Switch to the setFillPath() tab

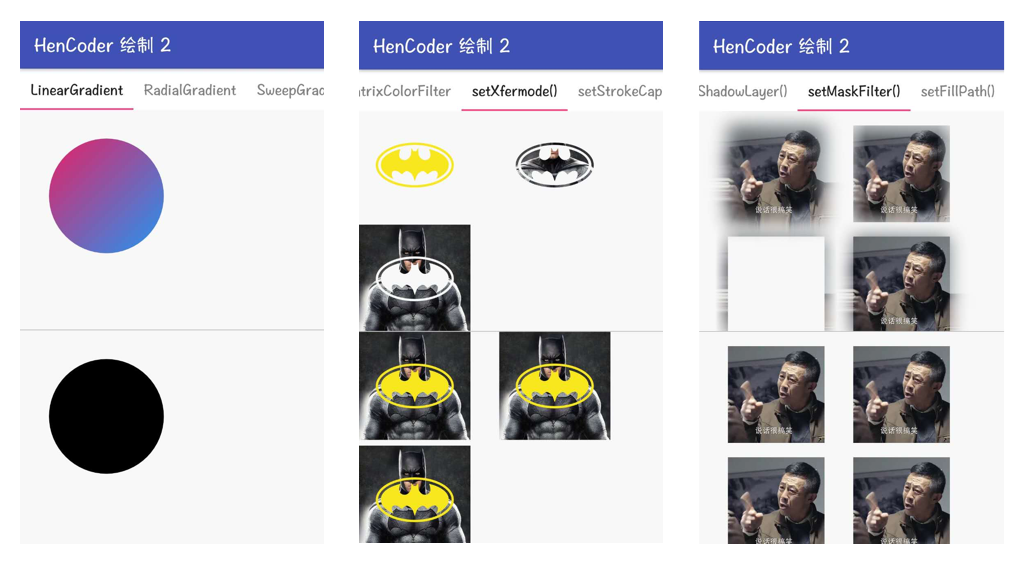coord(957,92)
